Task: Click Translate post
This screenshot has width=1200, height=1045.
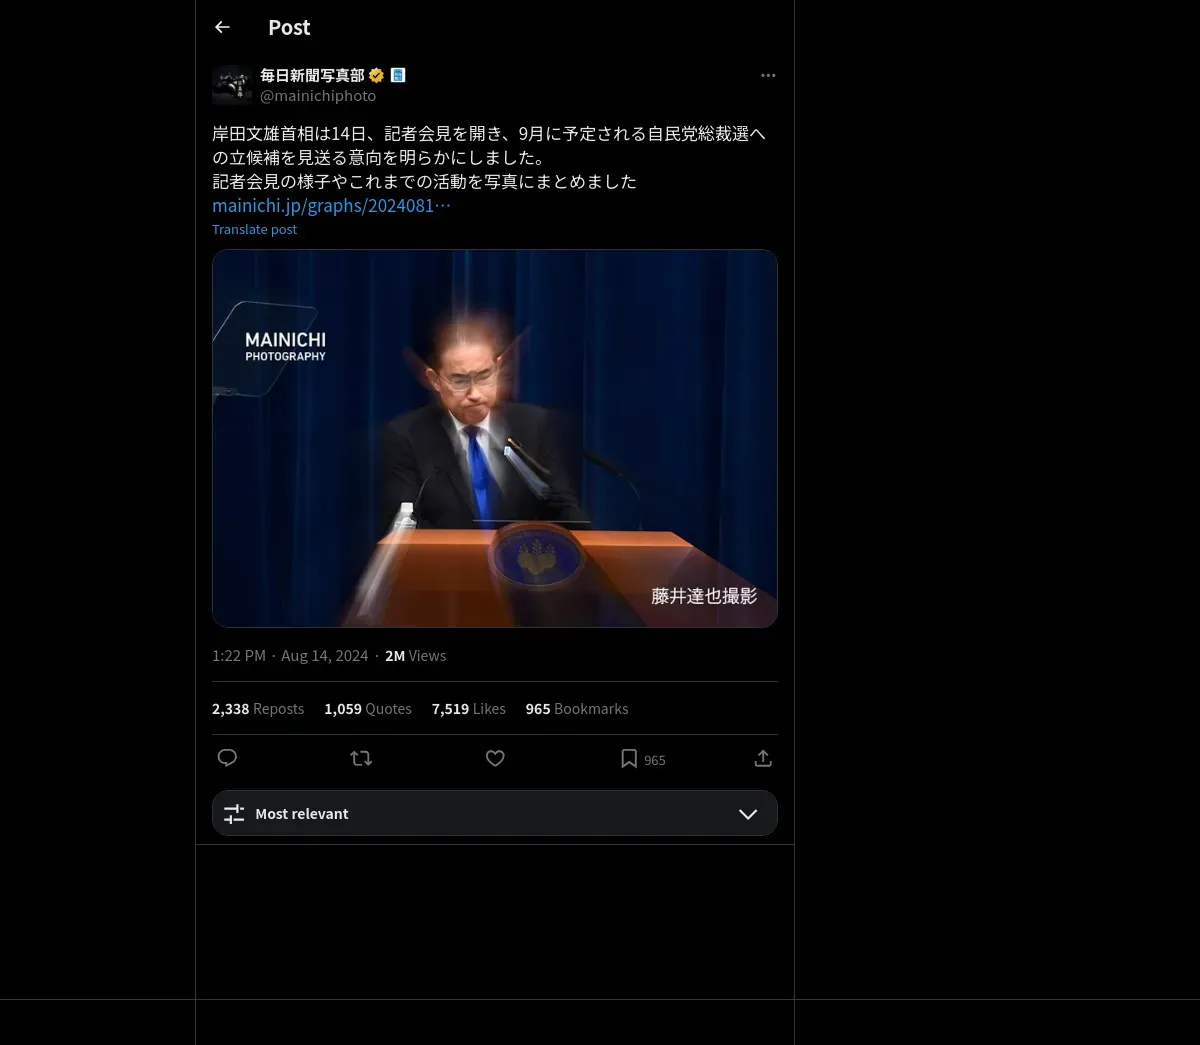Action: [x=254, y=229]
